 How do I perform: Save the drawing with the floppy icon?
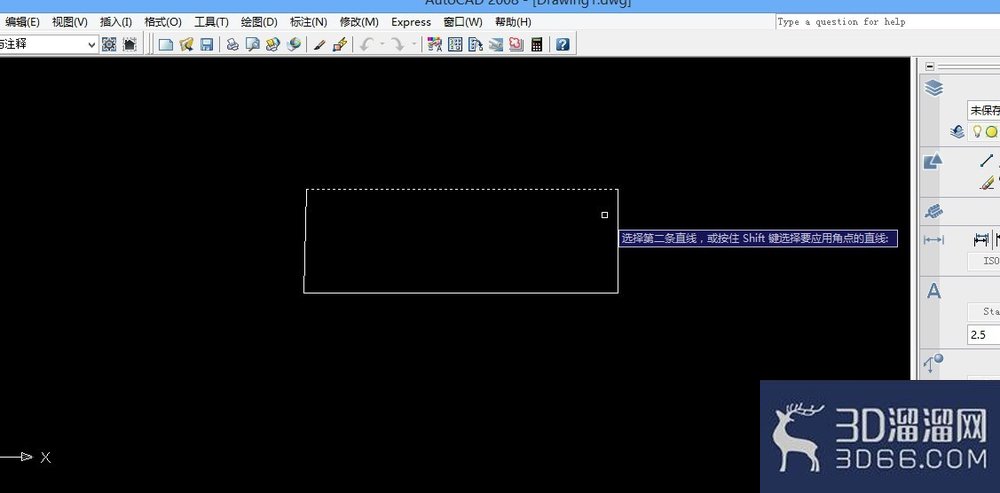[207, 44]
